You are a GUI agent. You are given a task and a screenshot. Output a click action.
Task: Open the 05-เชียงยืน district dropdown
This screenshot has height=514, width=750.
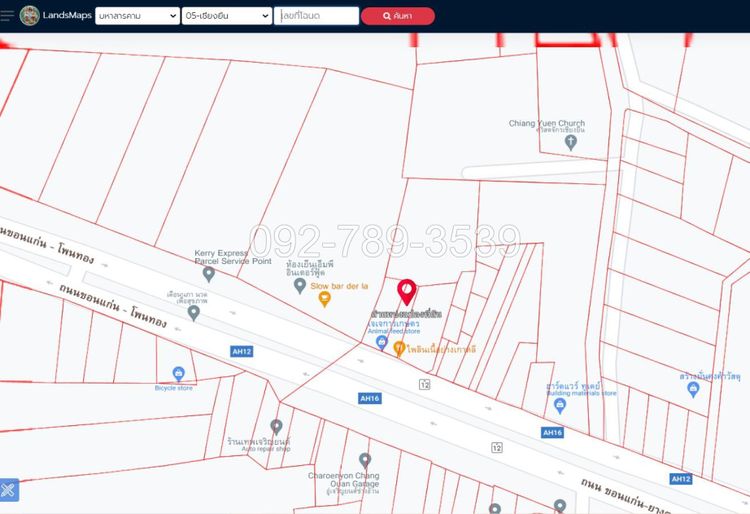coord(227,16)
